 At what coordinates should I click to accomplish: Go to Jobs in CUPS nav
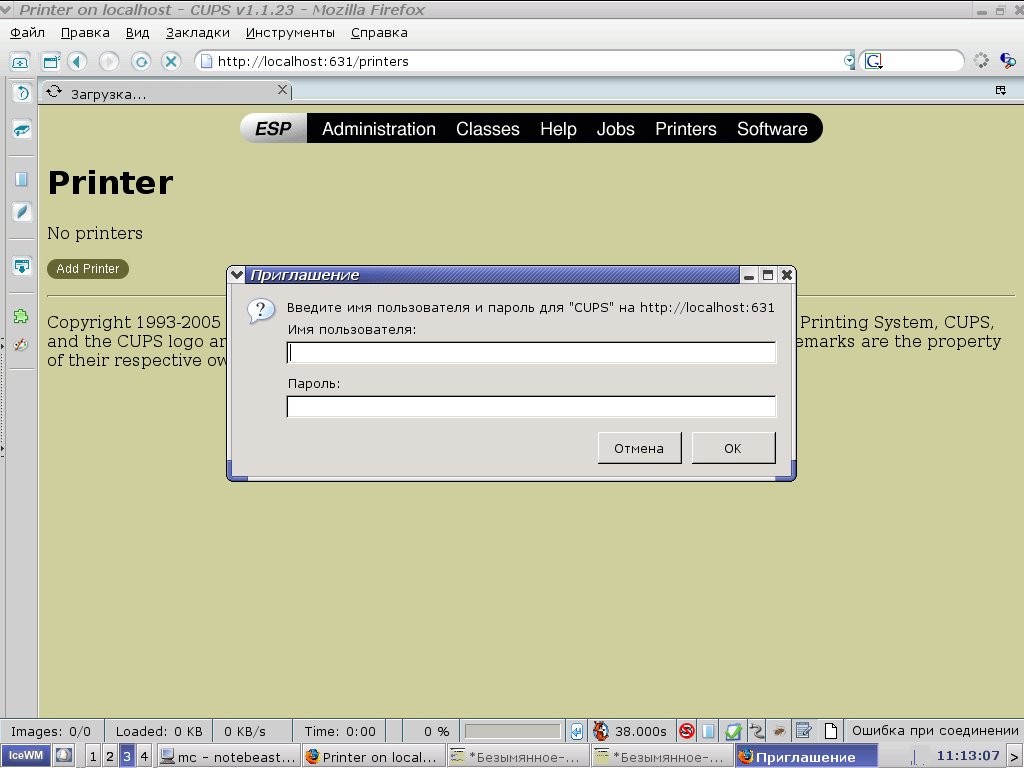click(x=615, y=129)
